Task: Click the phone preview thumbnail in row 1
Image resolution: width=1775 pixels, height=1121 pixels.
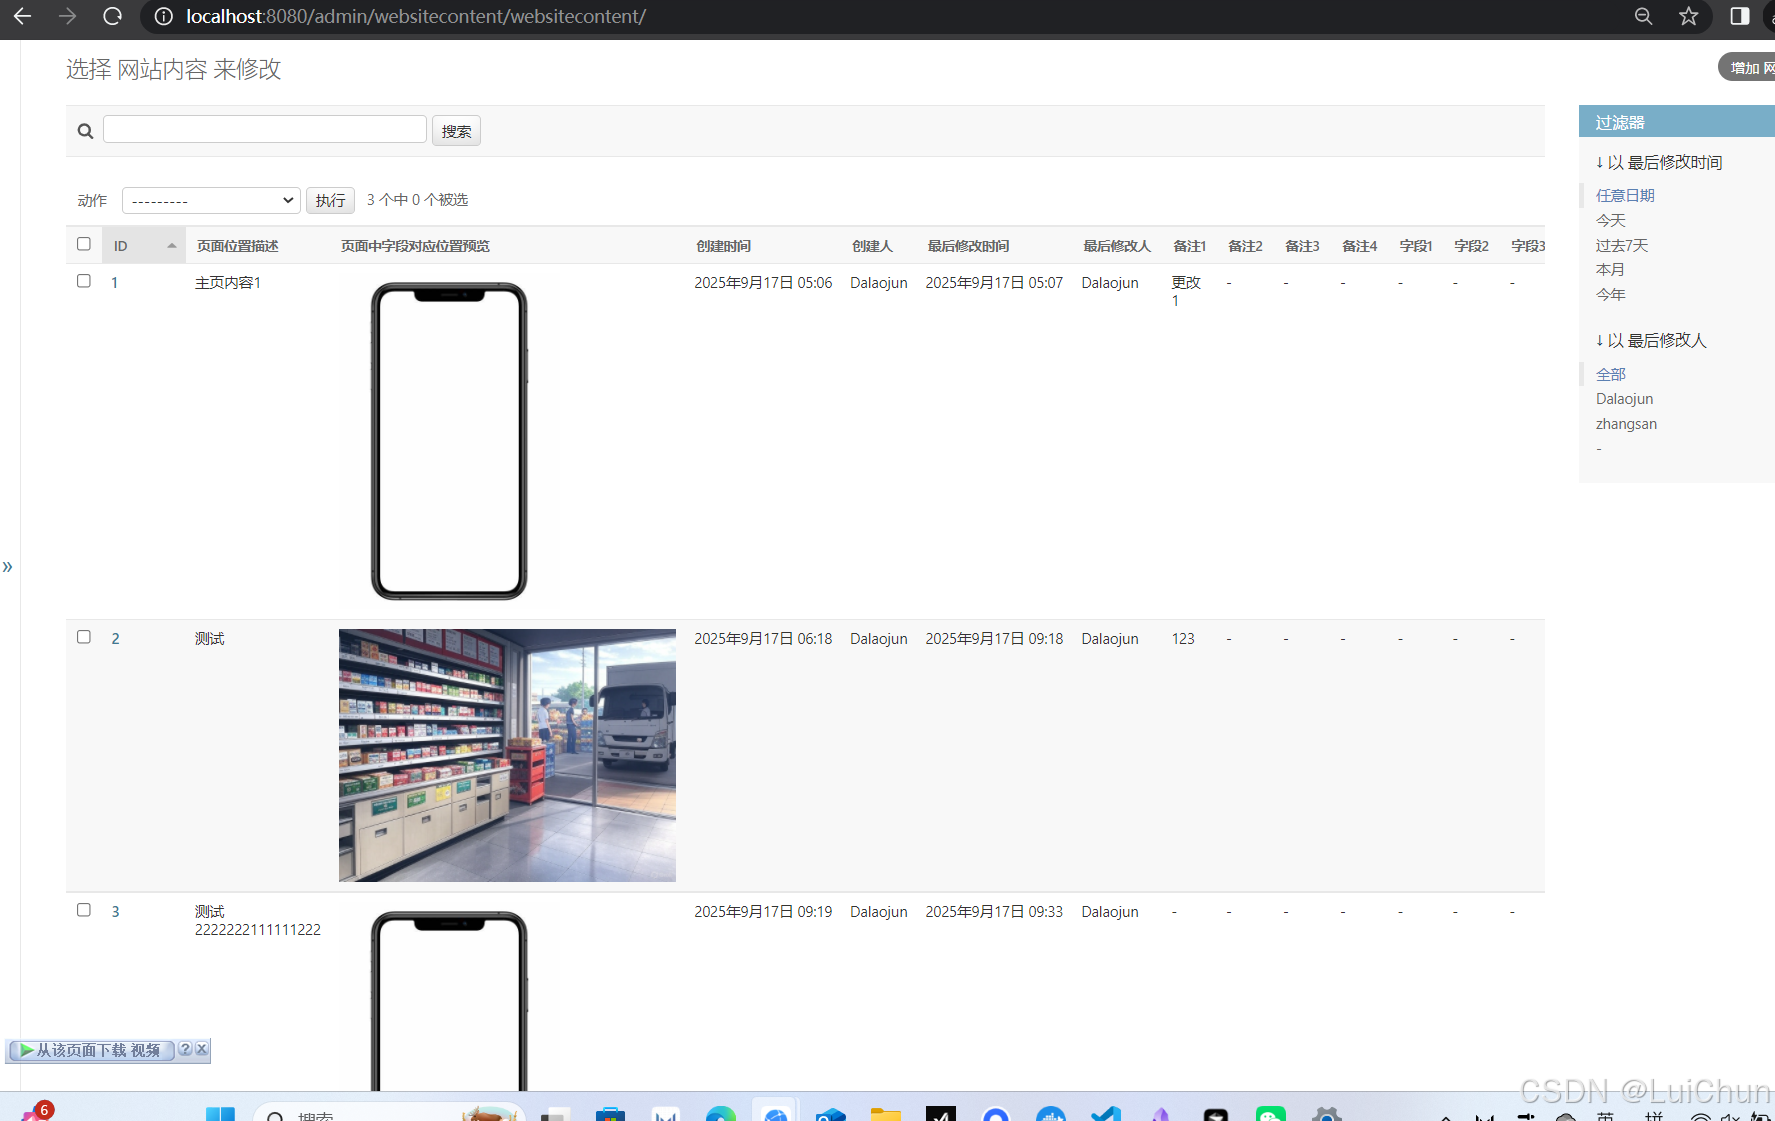Action: pos(449,441)
